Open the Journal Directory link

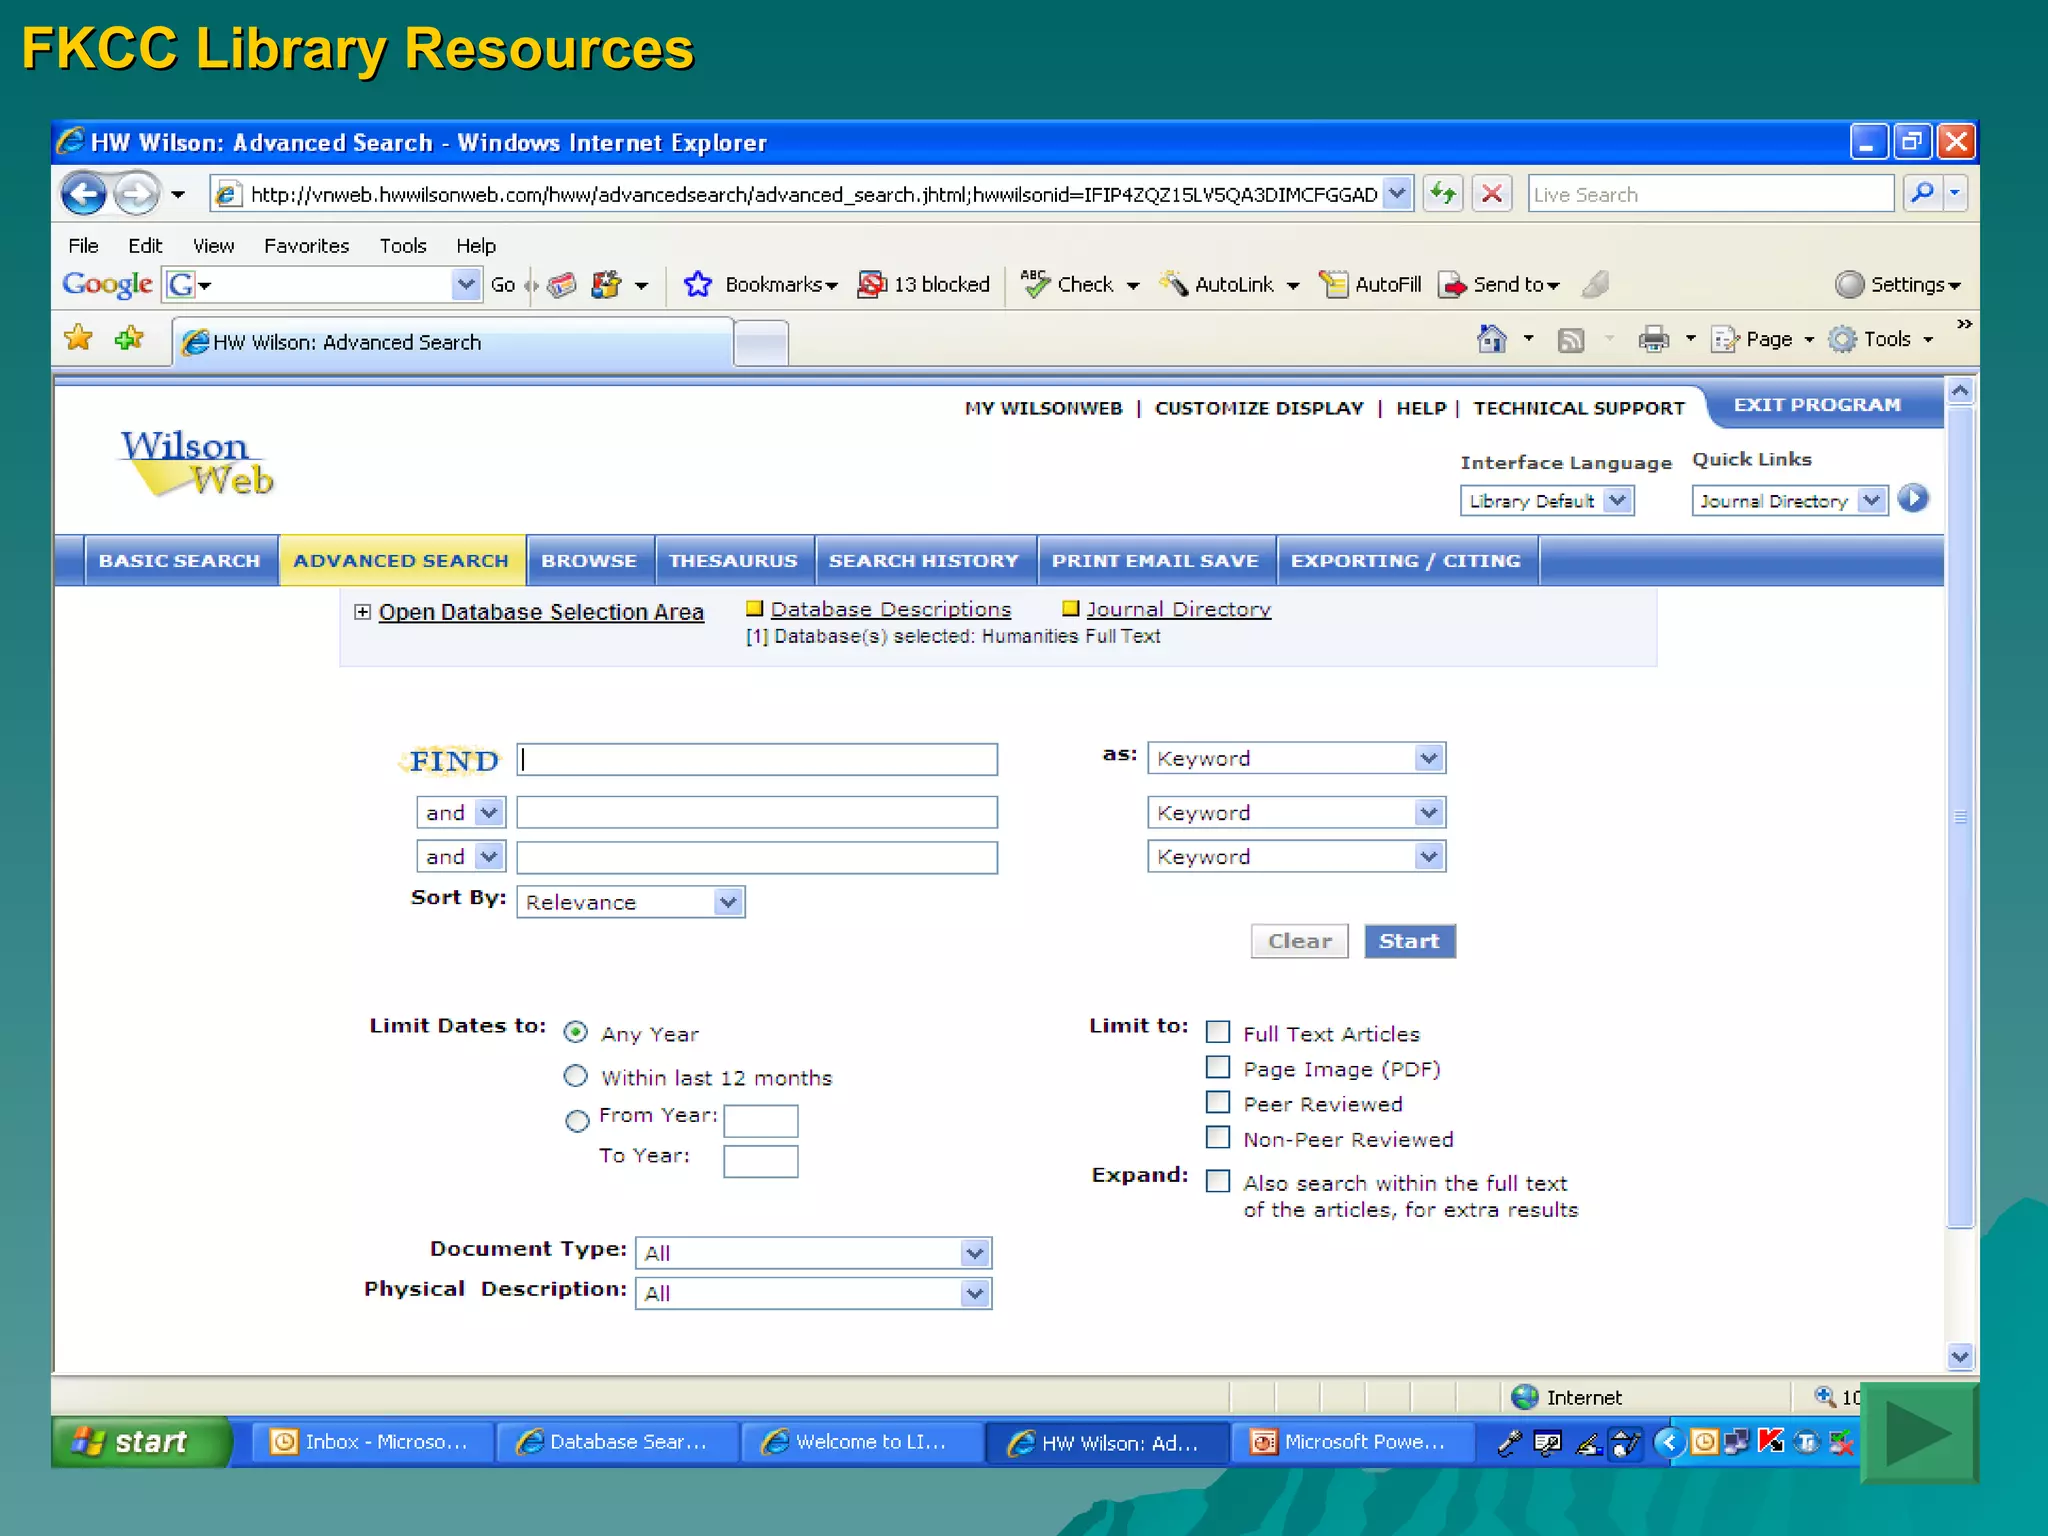click(1179, 609)
